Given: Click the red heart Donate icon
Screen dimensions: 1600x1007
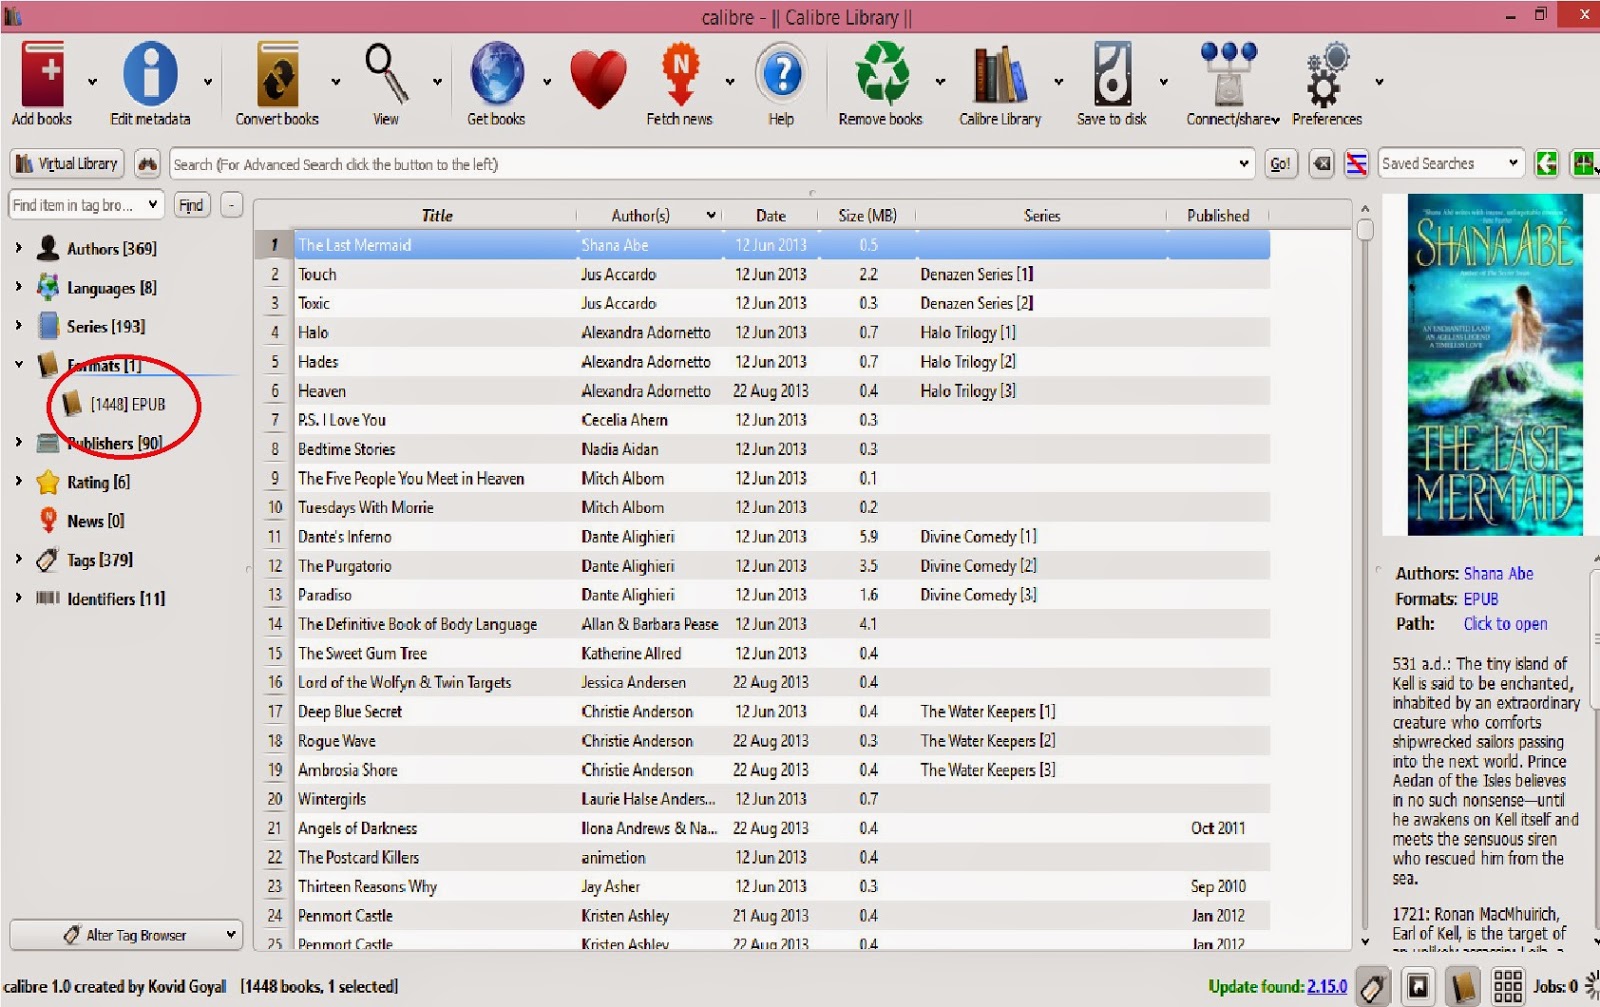Looking at the screenshot, I should coord(598,78).
